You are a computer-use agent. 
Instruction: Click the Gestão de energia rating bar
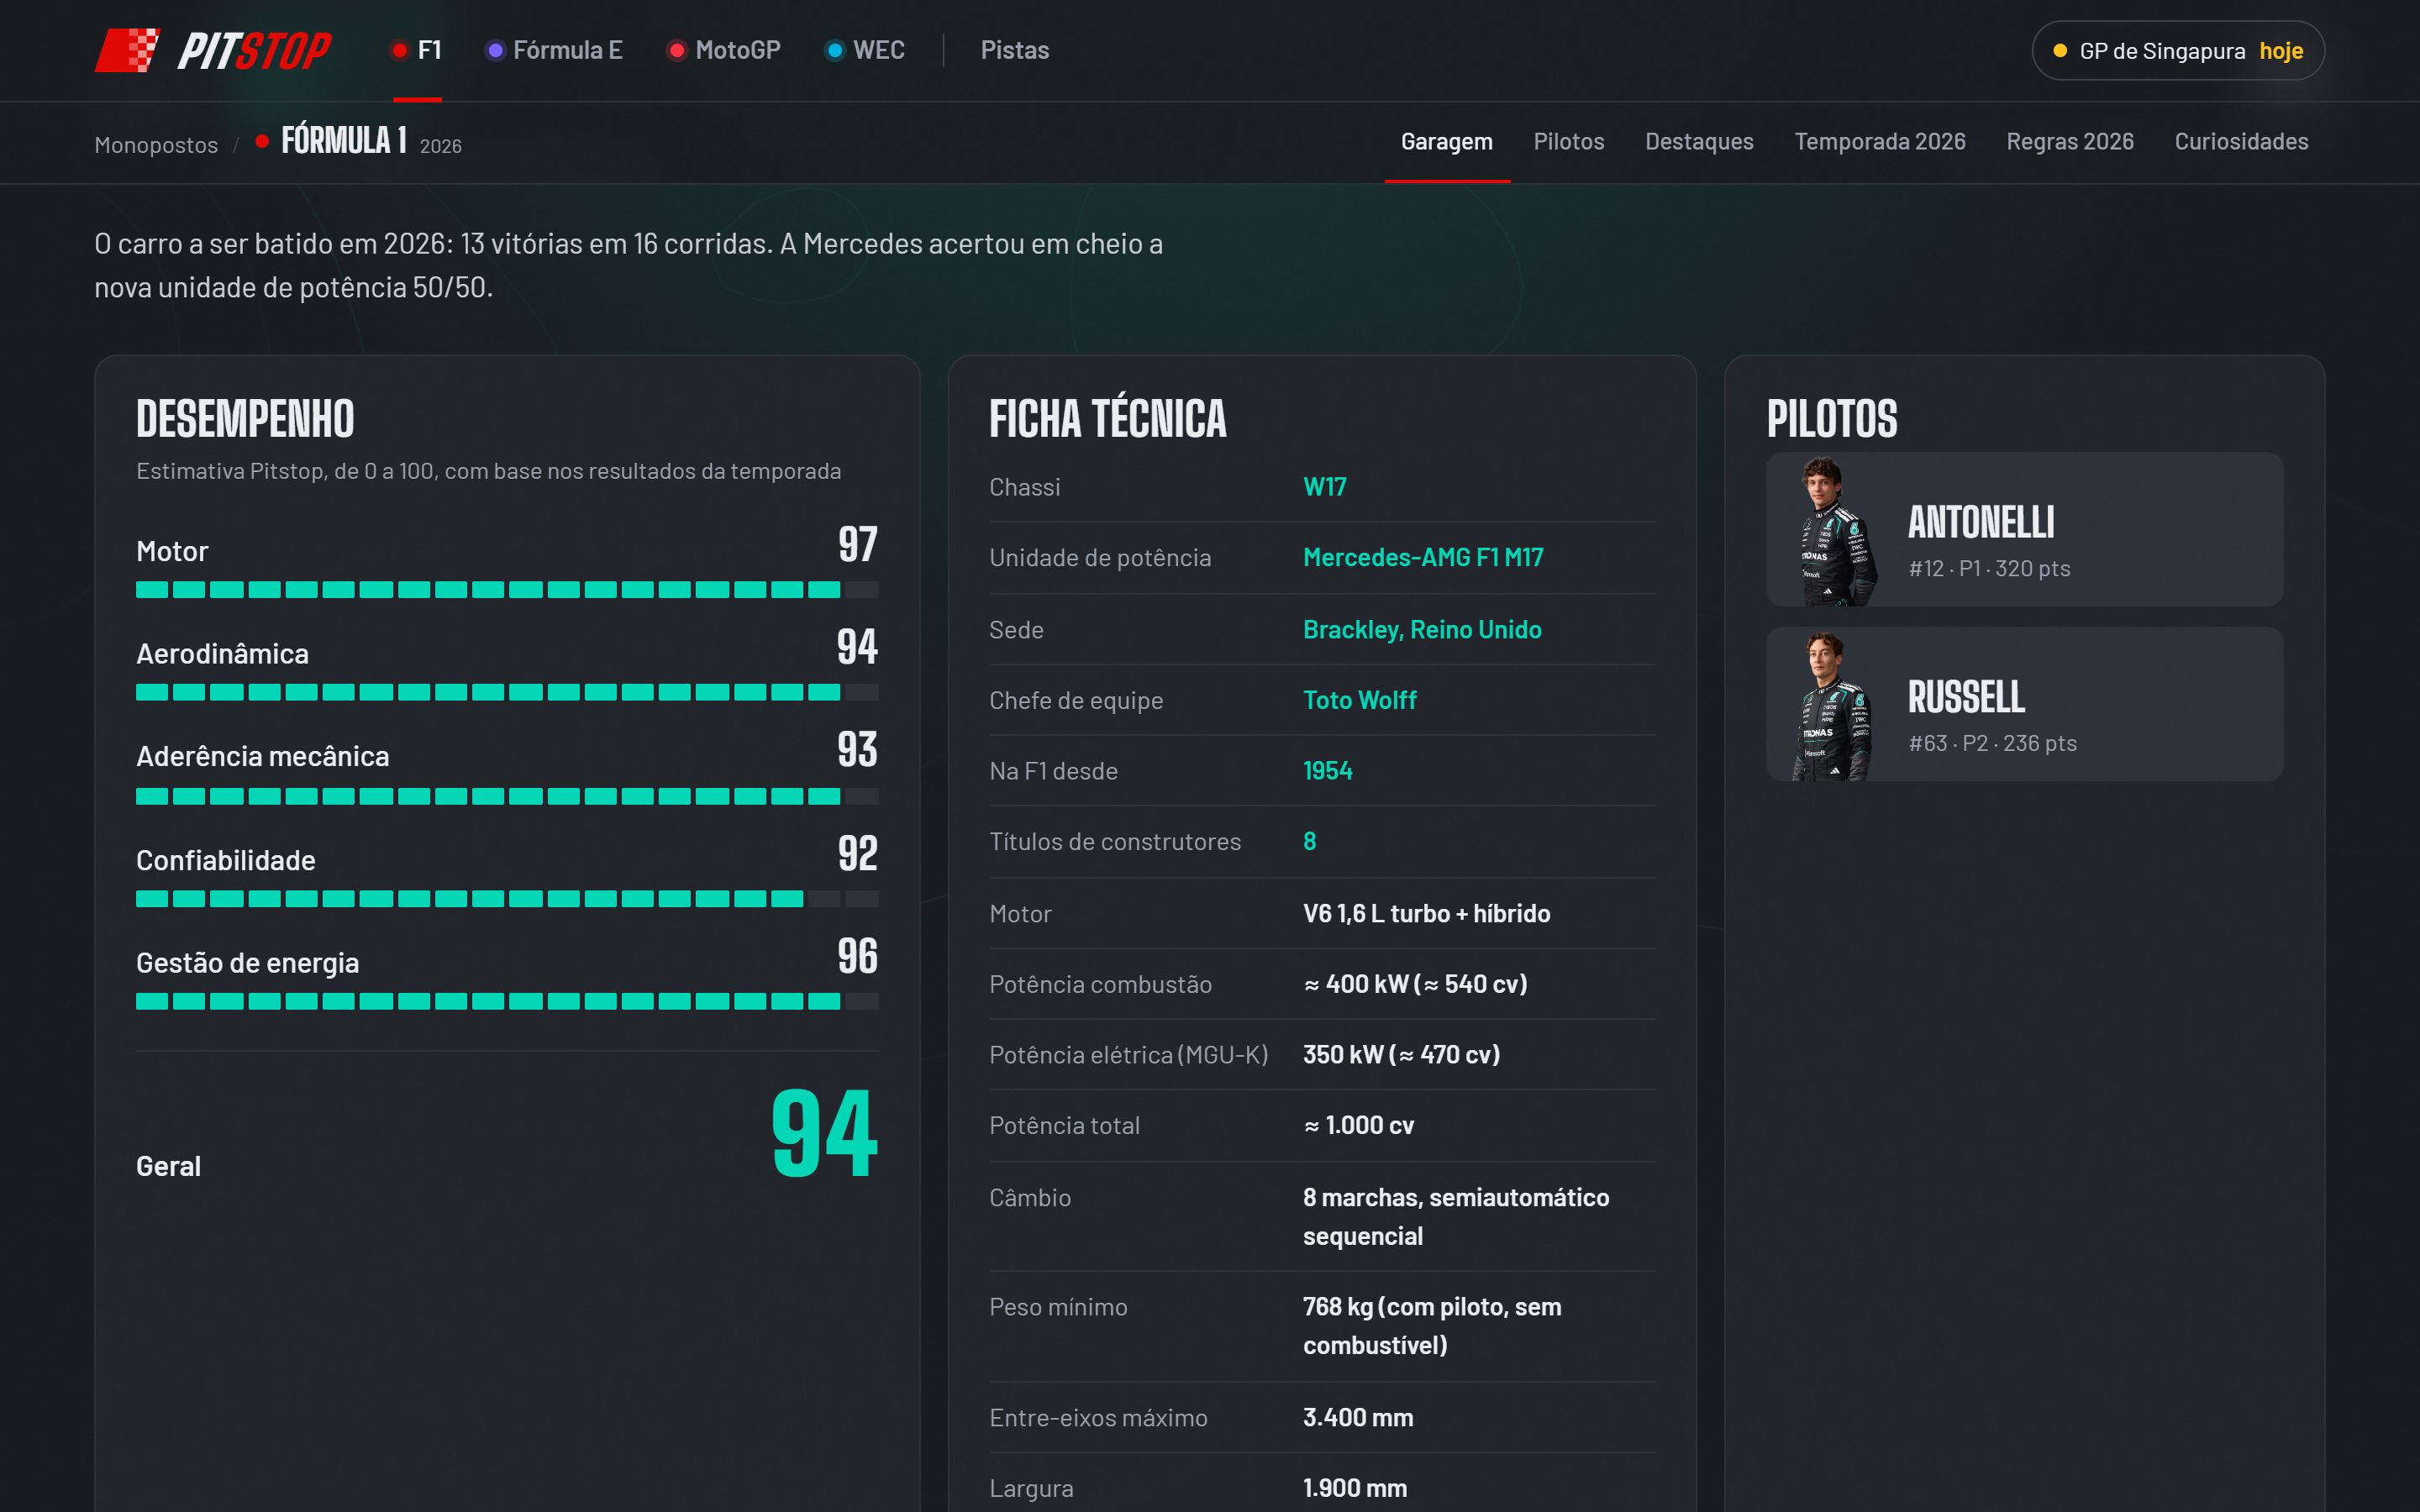(507, 1001)
